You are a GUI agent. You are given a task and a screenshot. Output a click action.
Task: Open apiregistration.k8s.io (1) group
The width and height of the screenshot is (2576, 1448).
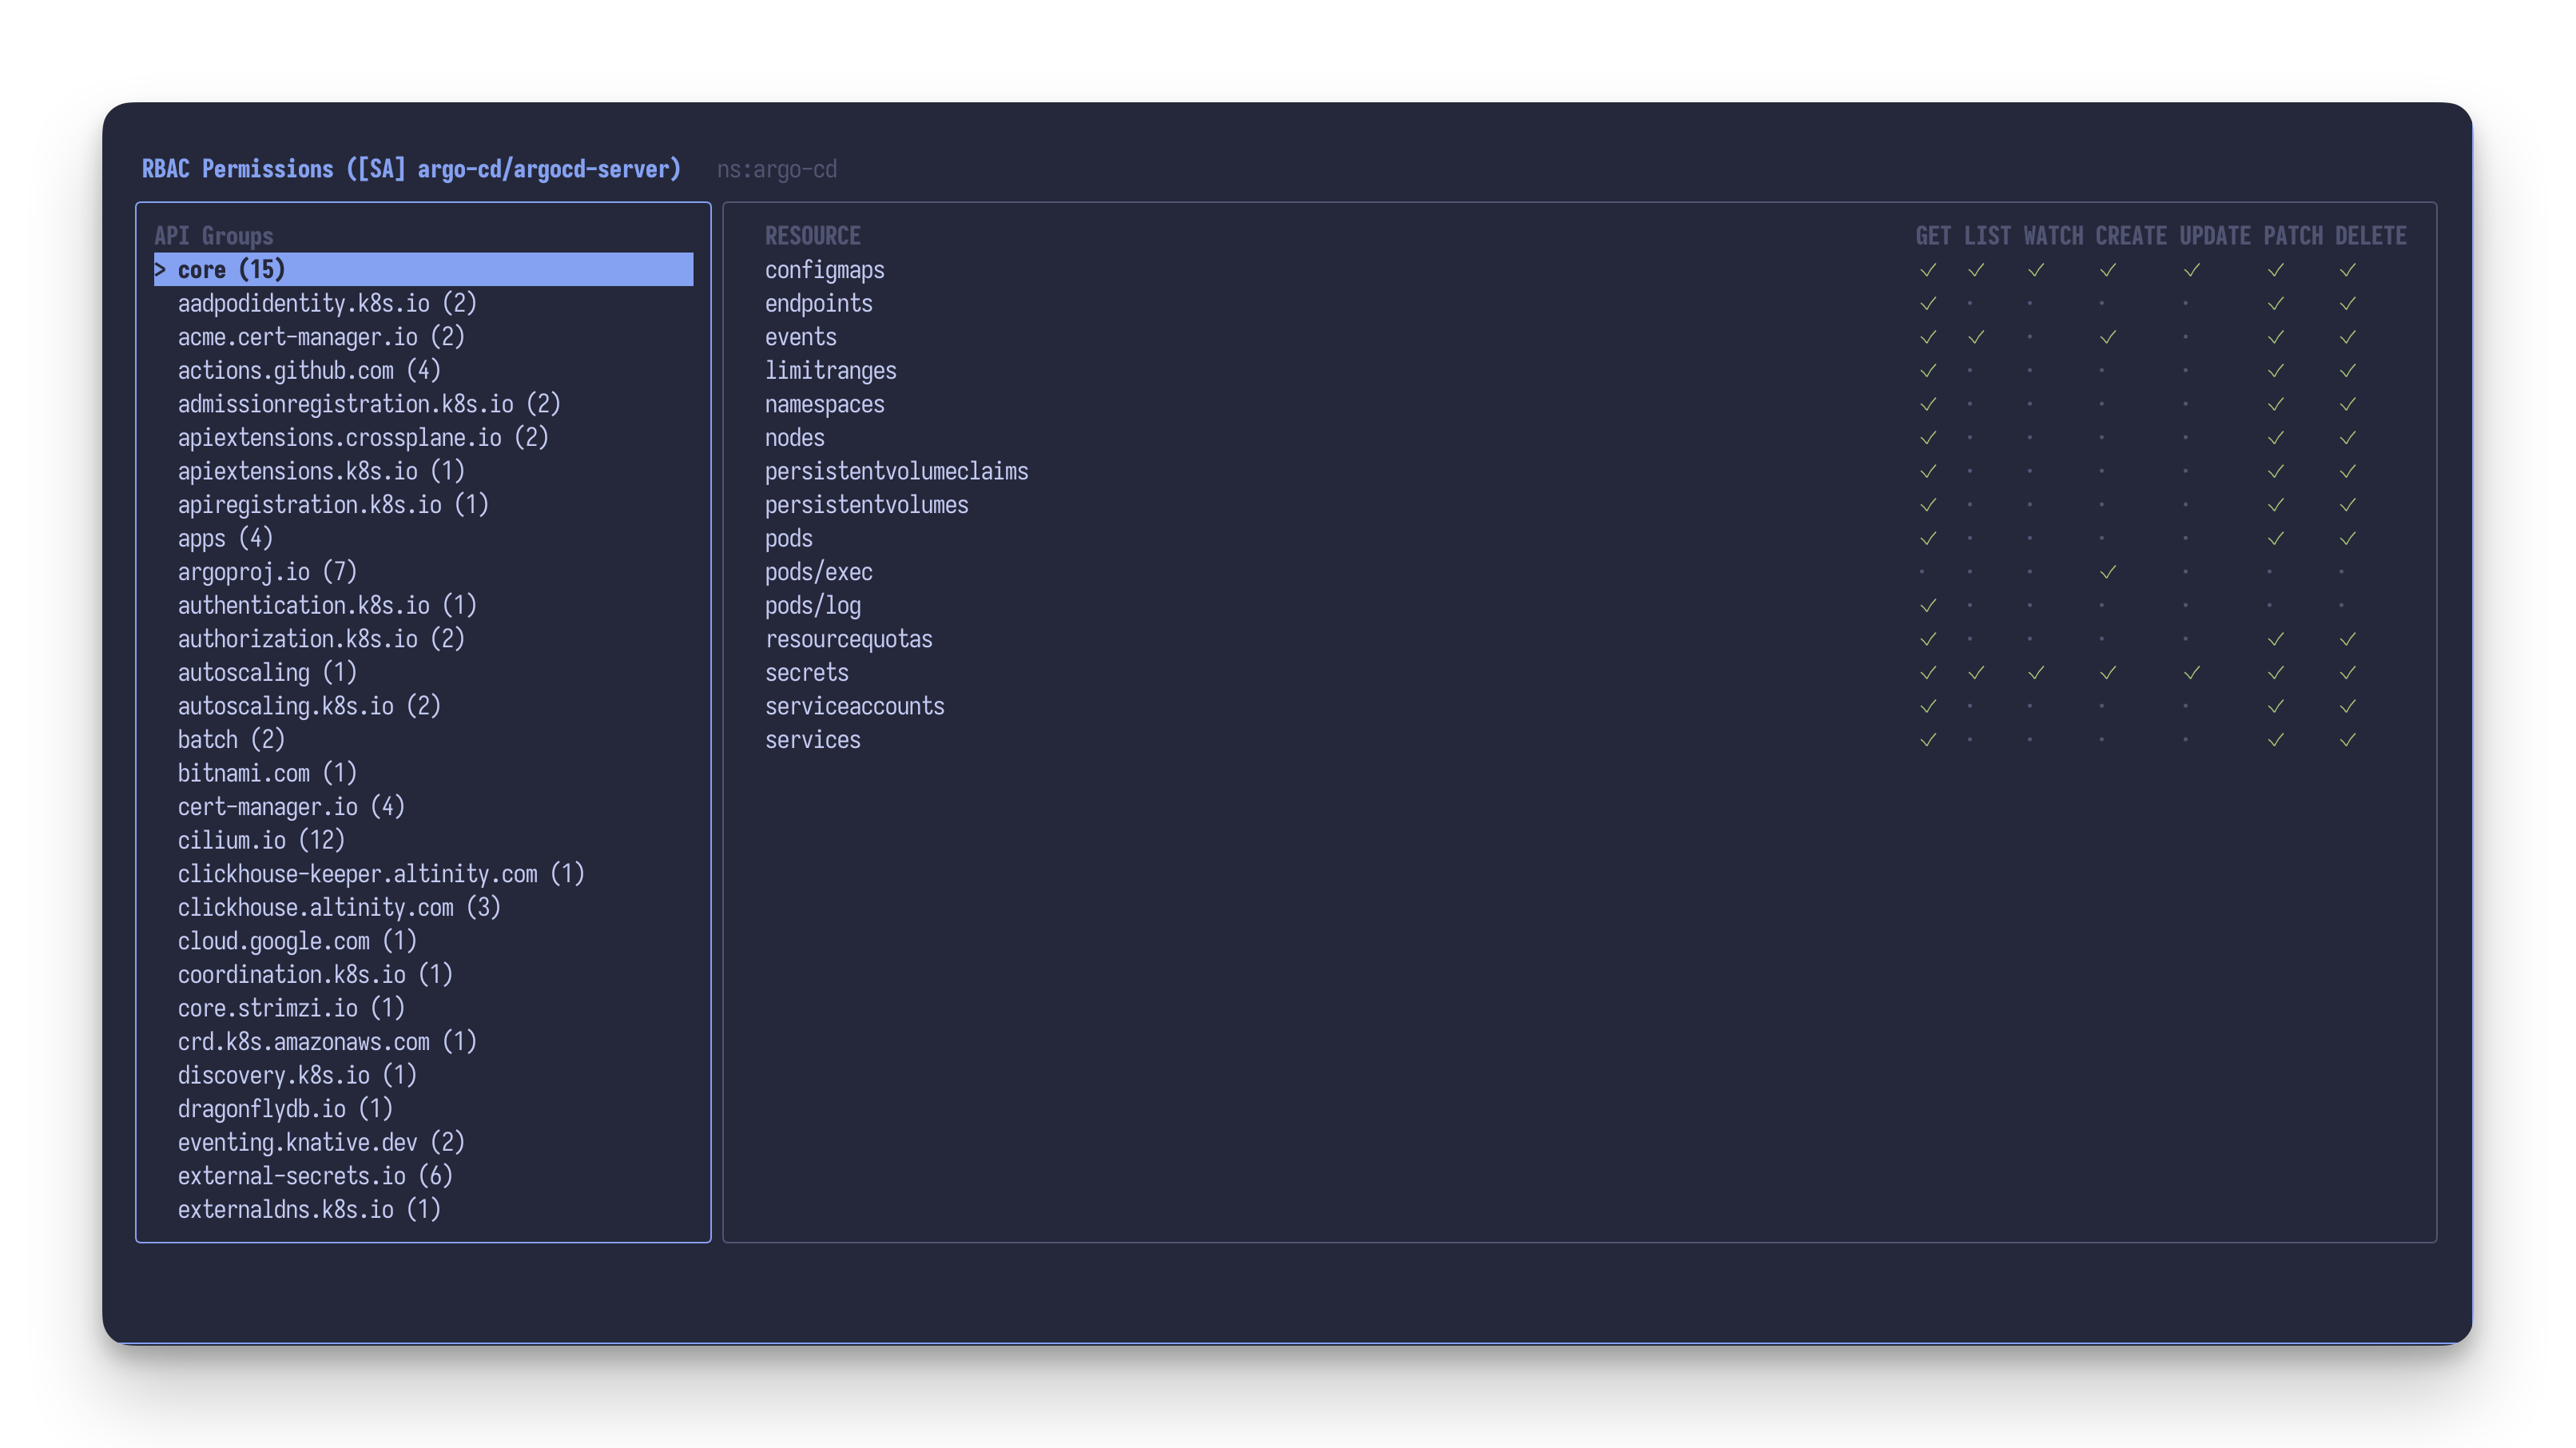pyautogui.click(x=333, y=504)
